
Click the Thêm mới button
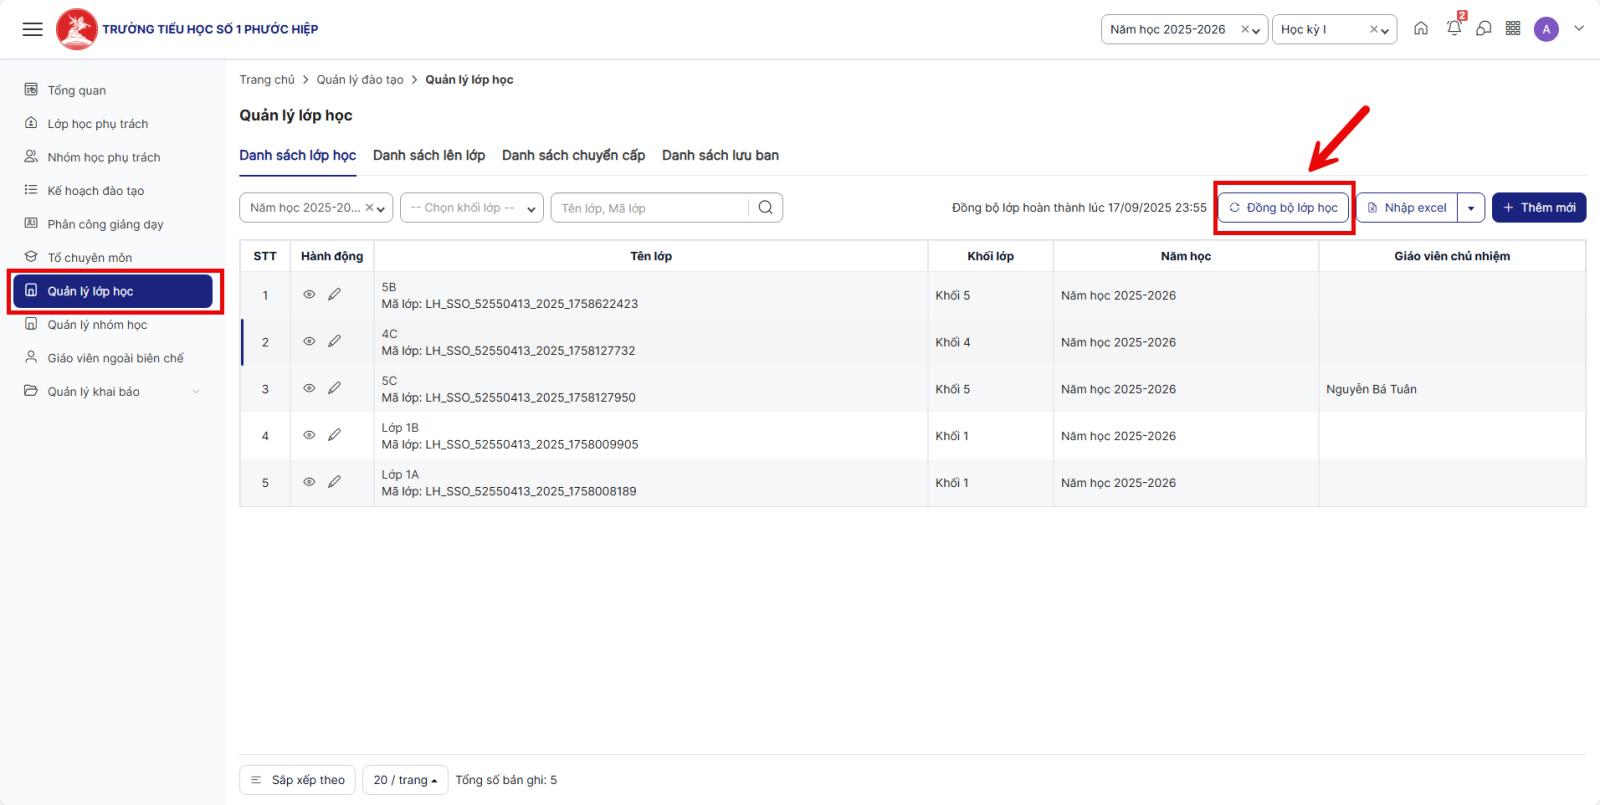[x=1539, y=208]
